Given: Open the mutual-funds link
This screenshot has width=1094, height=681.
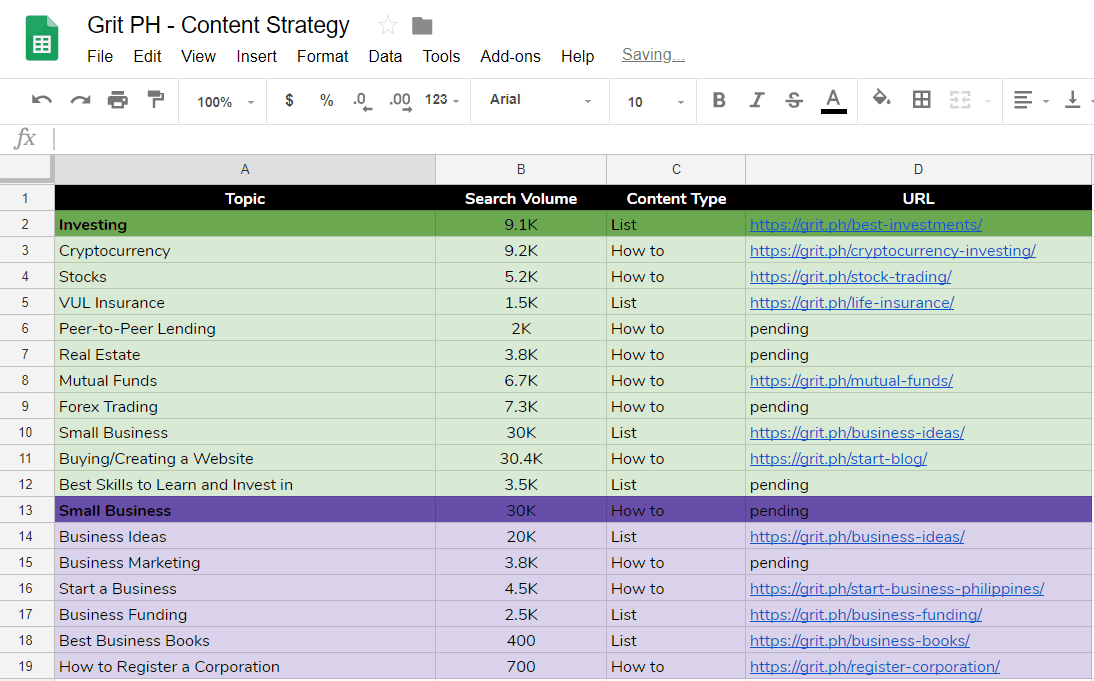Looking at the screenshot, I should coord(851,381).
